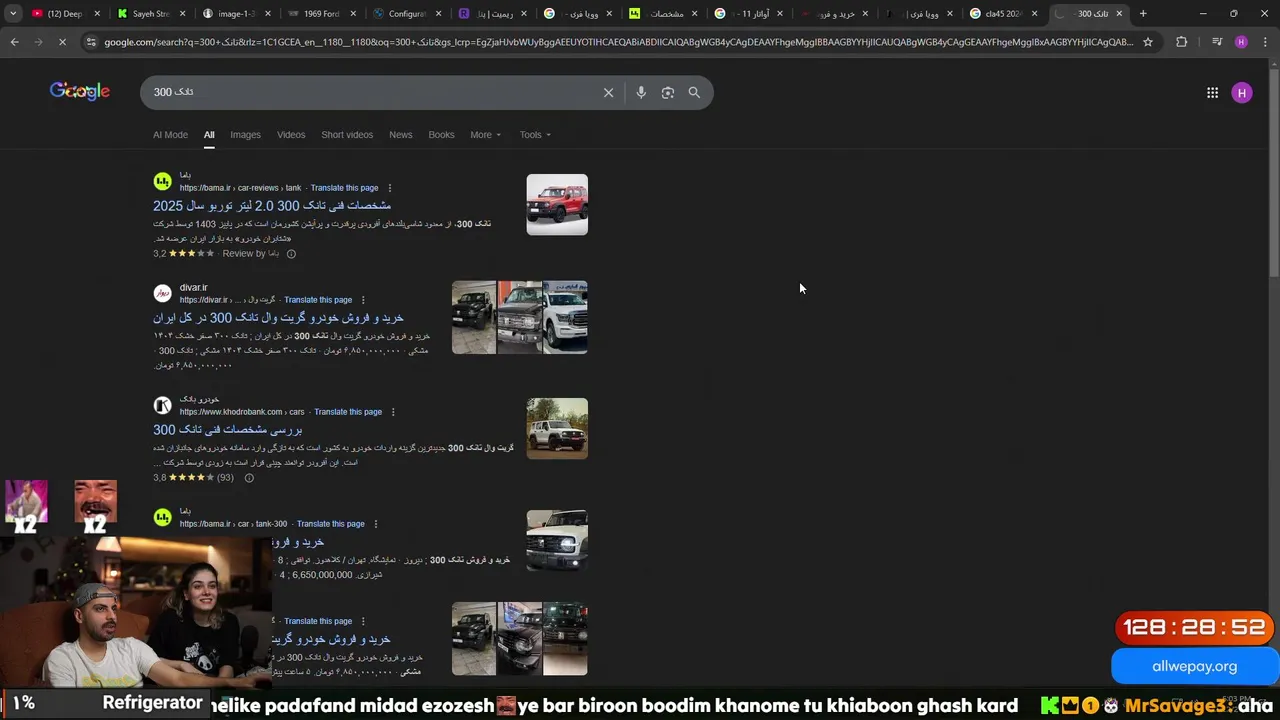1280x720 pixels.
Task: Click the magnifier search button
Action: (x=694, y=92)
